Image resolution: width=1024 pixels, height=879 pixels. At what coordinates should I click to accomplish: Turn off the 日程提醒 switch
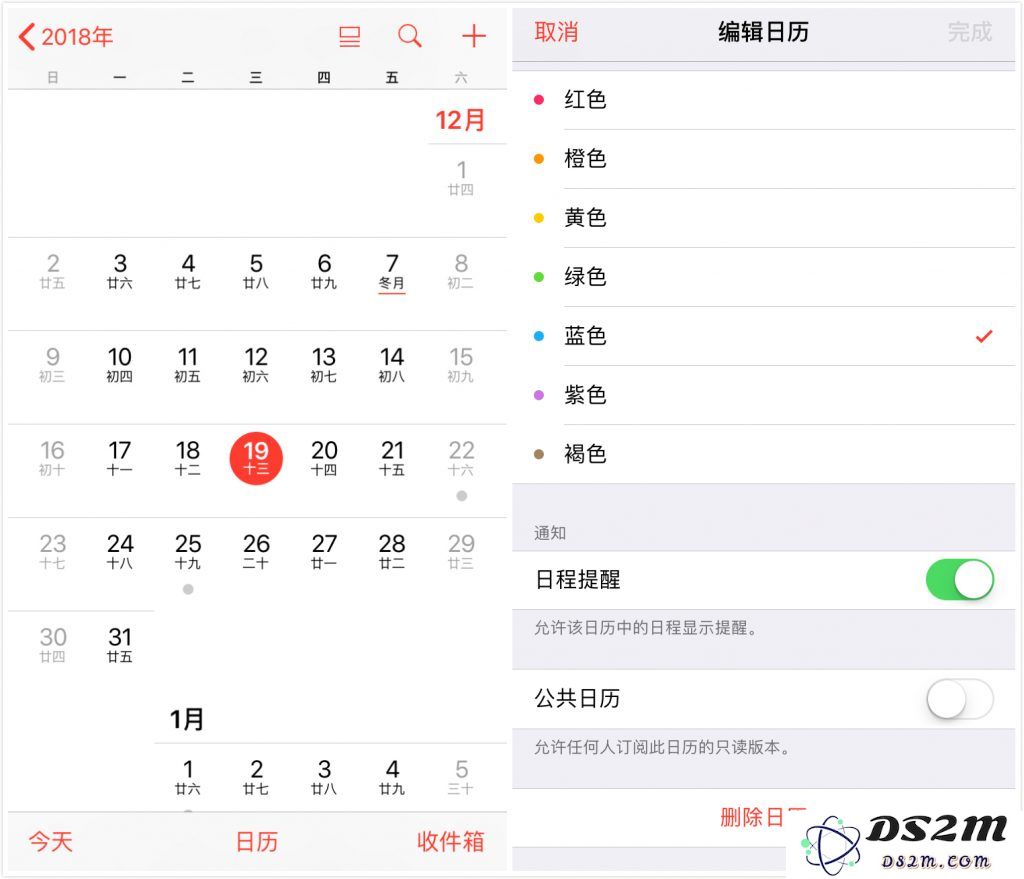pyautogui.click(x=959, y=579)
